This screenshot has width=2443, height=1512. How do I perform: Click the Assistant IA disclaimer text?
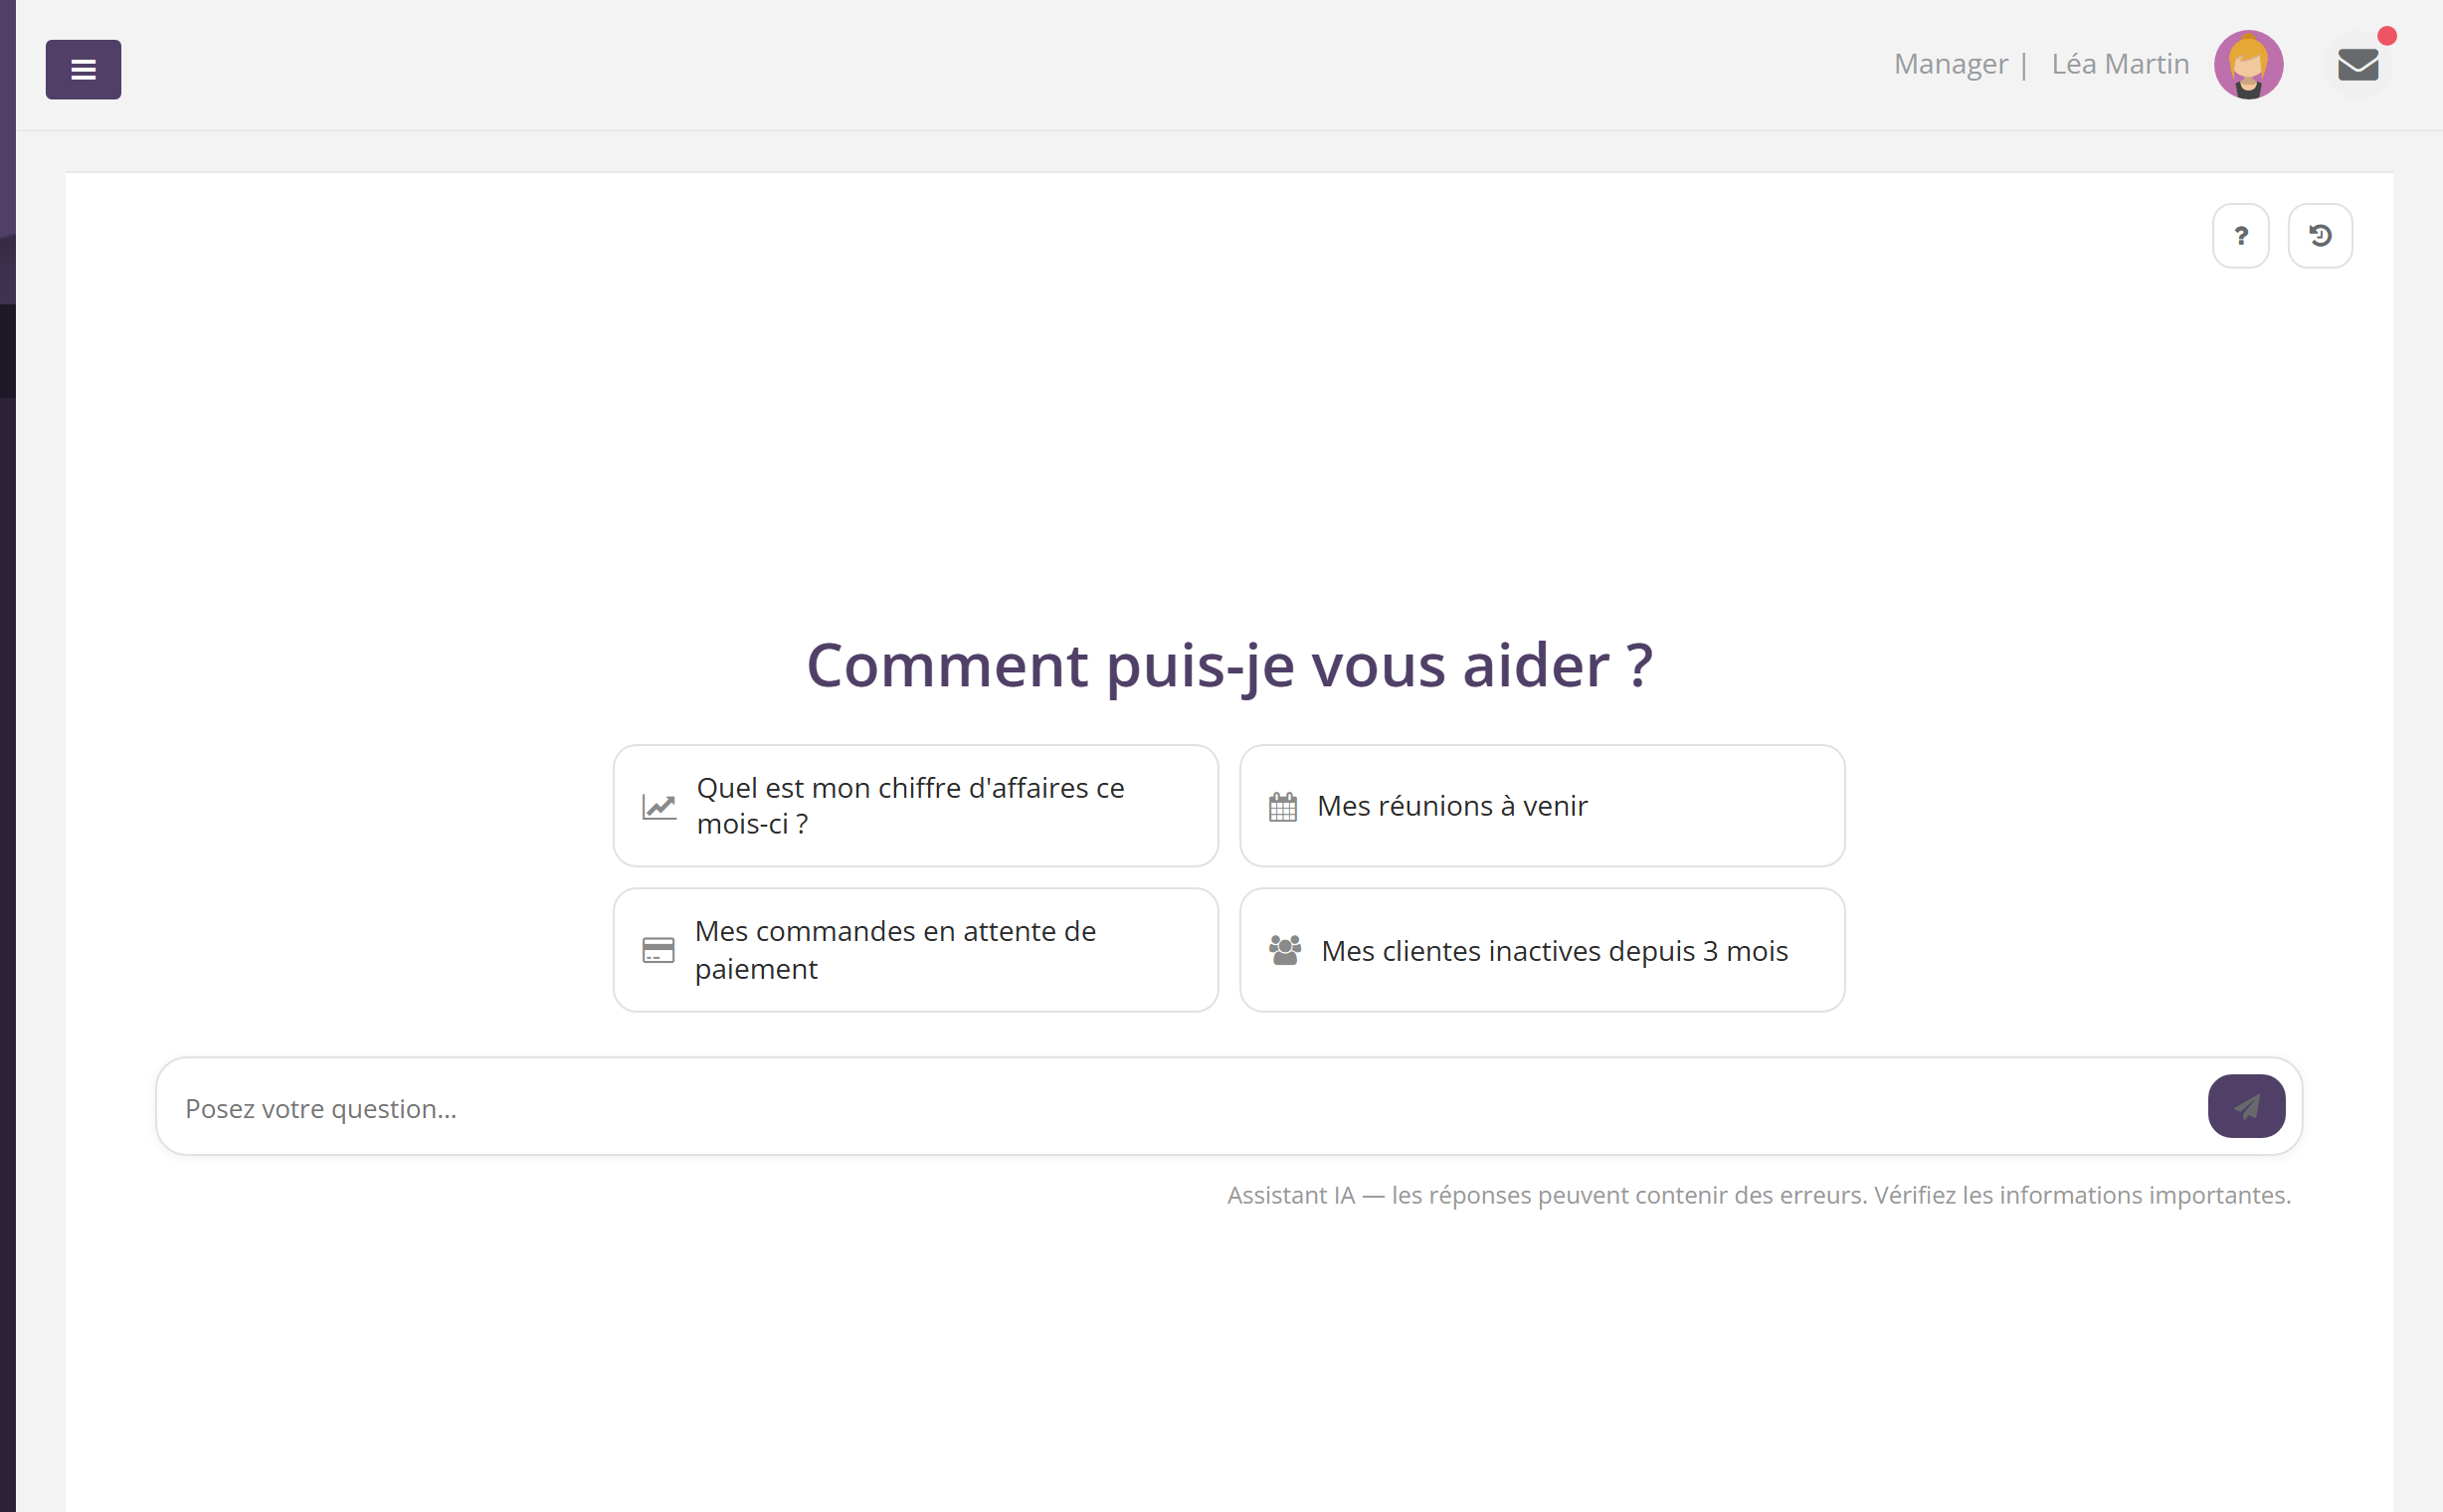point(1759,1195)
